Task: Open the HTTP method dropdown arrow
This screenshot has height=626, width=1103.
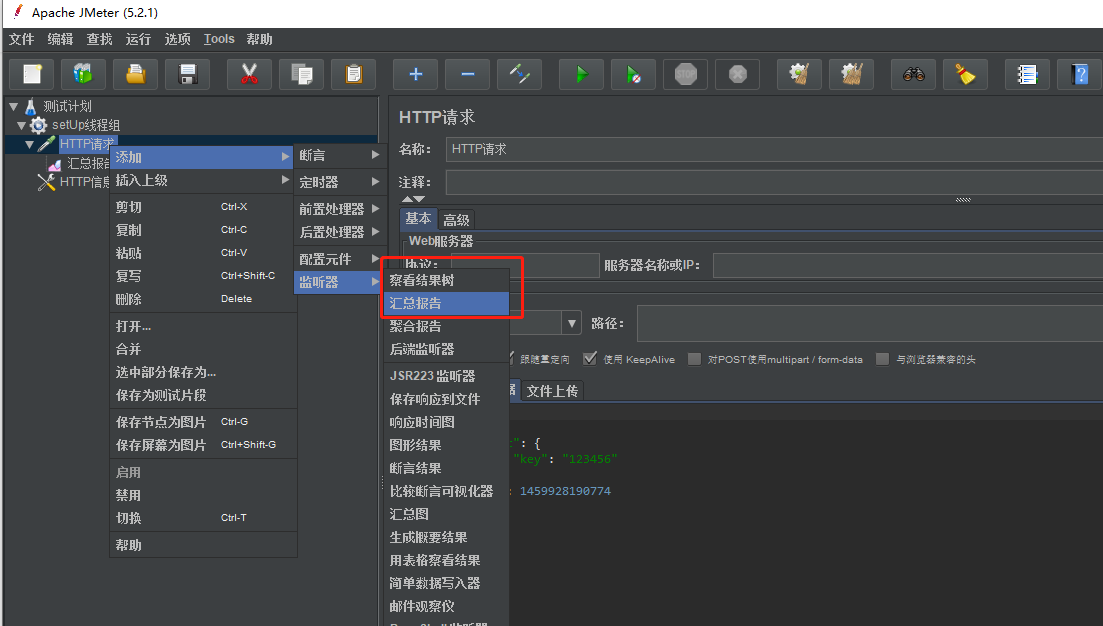Action: tap(572, 324)
